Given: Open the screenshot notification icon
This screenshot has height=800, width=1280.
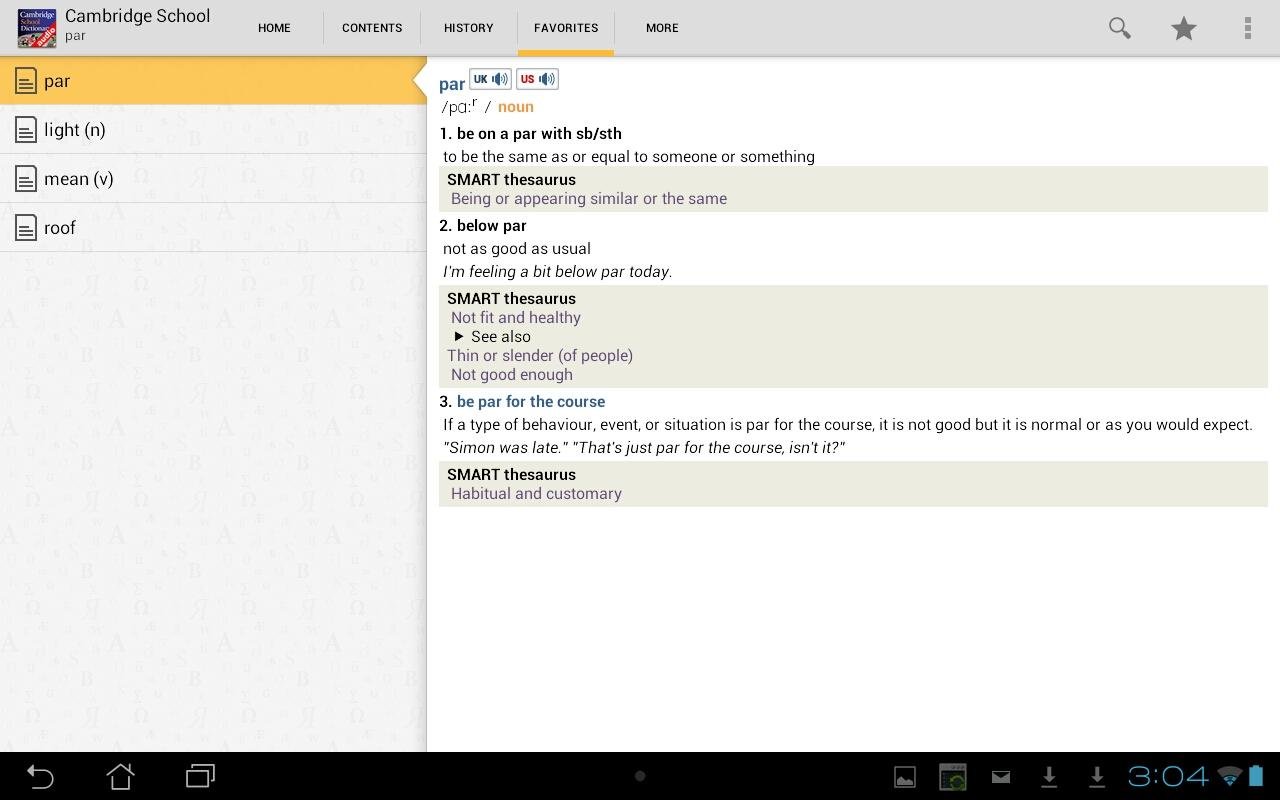Looking at the screenshot, I should [x=953, y=777].
